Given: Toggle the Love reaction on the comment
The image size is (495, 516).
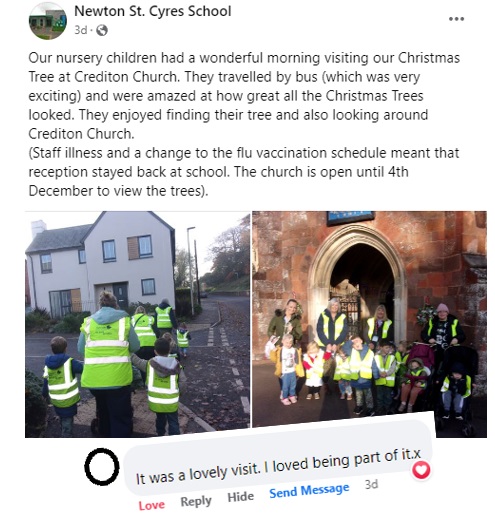Looking at the screenshot, I should click(152, 505).
